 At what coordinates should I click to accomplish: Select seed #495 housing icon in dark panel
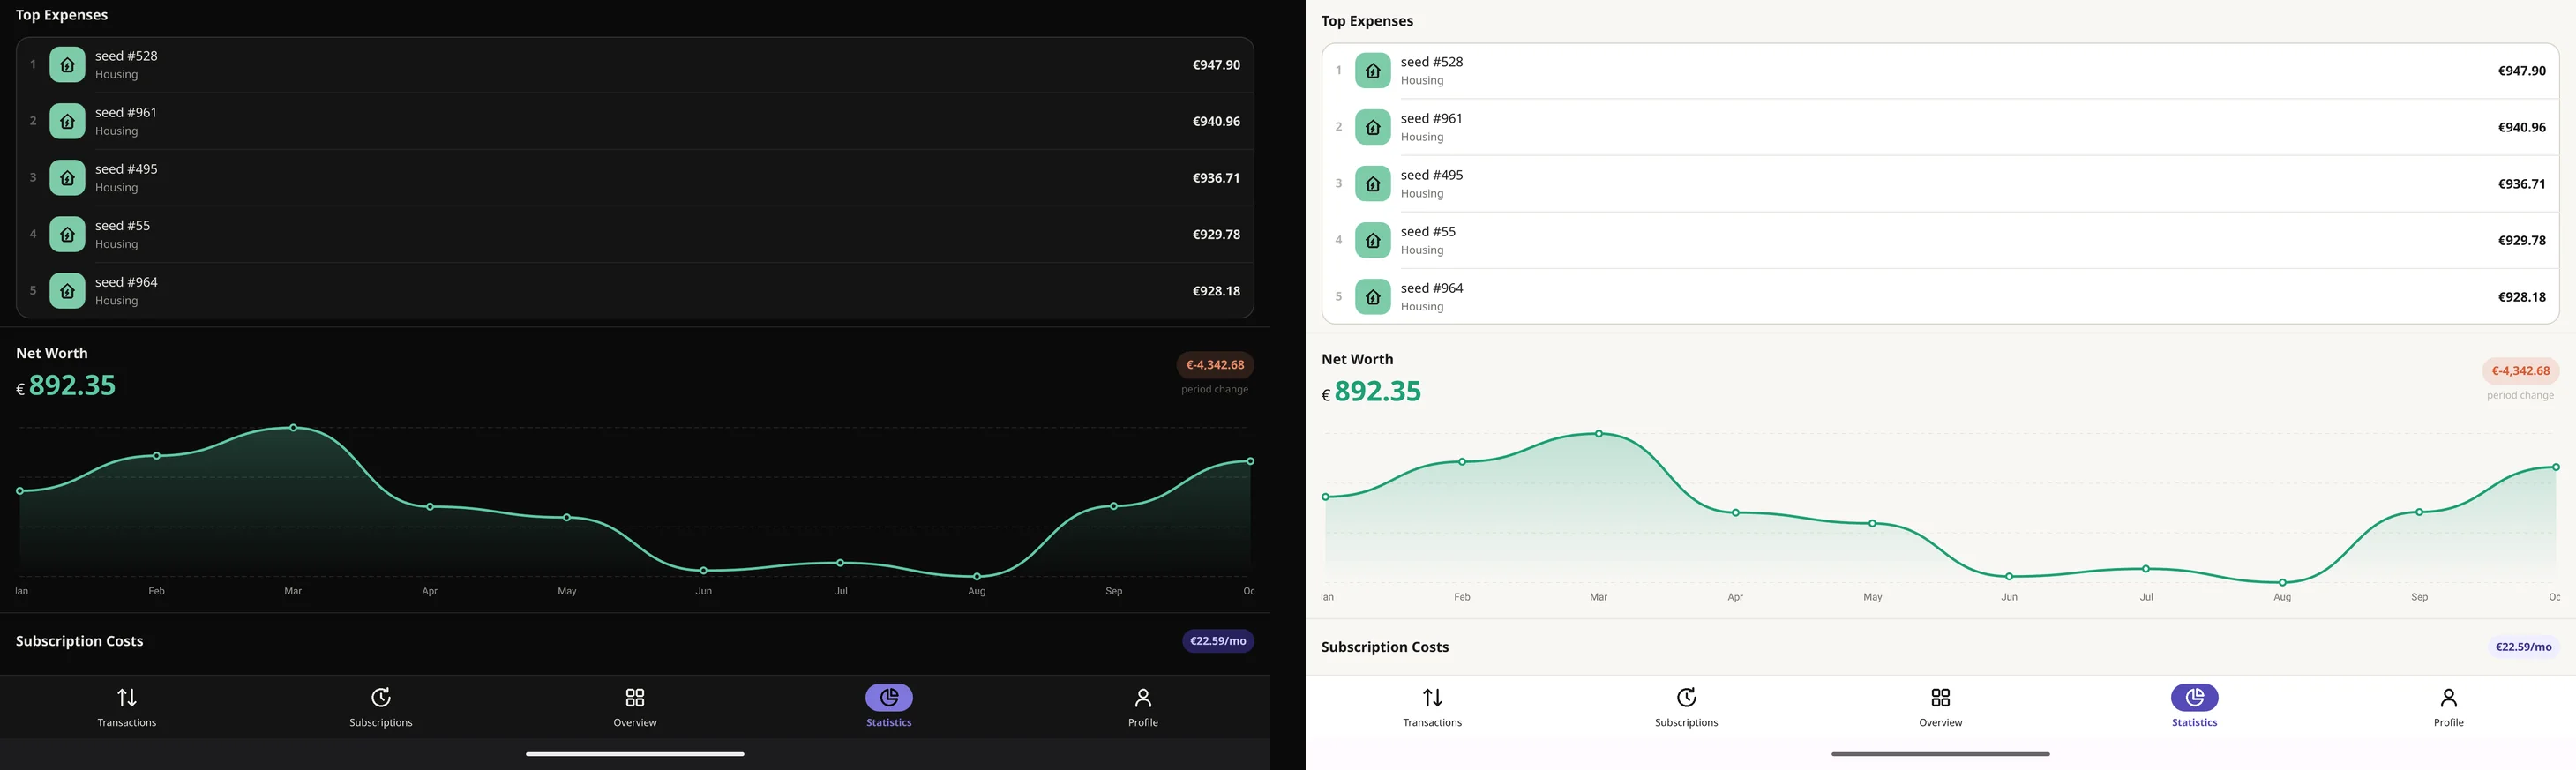click(x=67, y=178)
